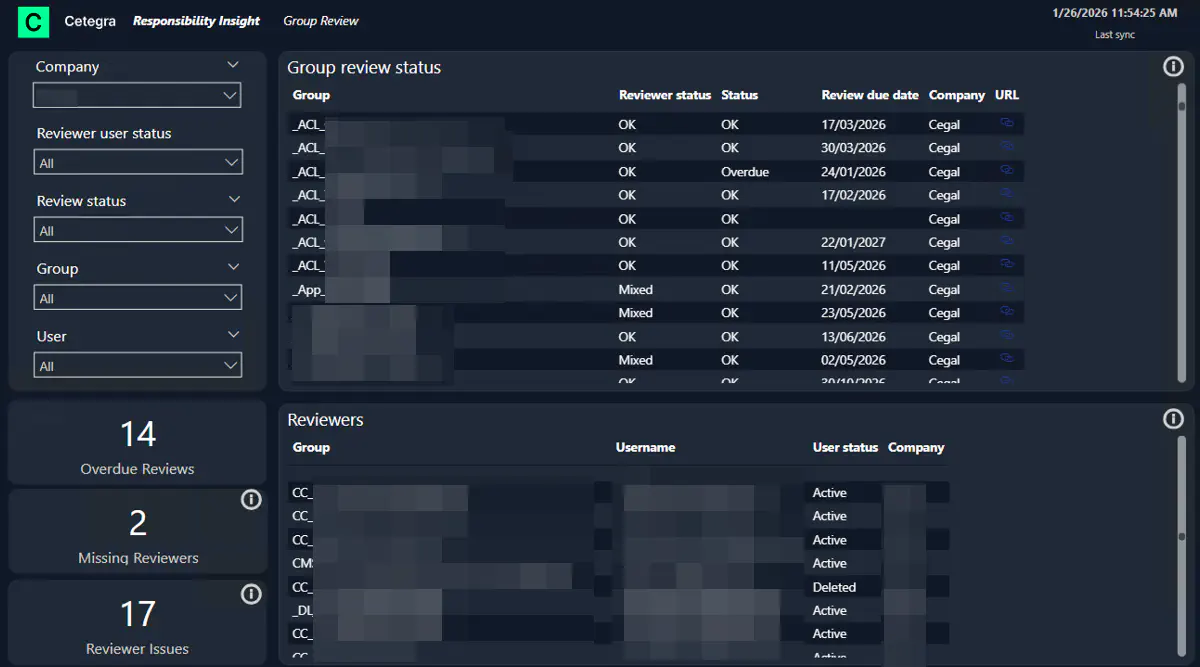Collapse the Company filter chevron

[x=233, y=65]
